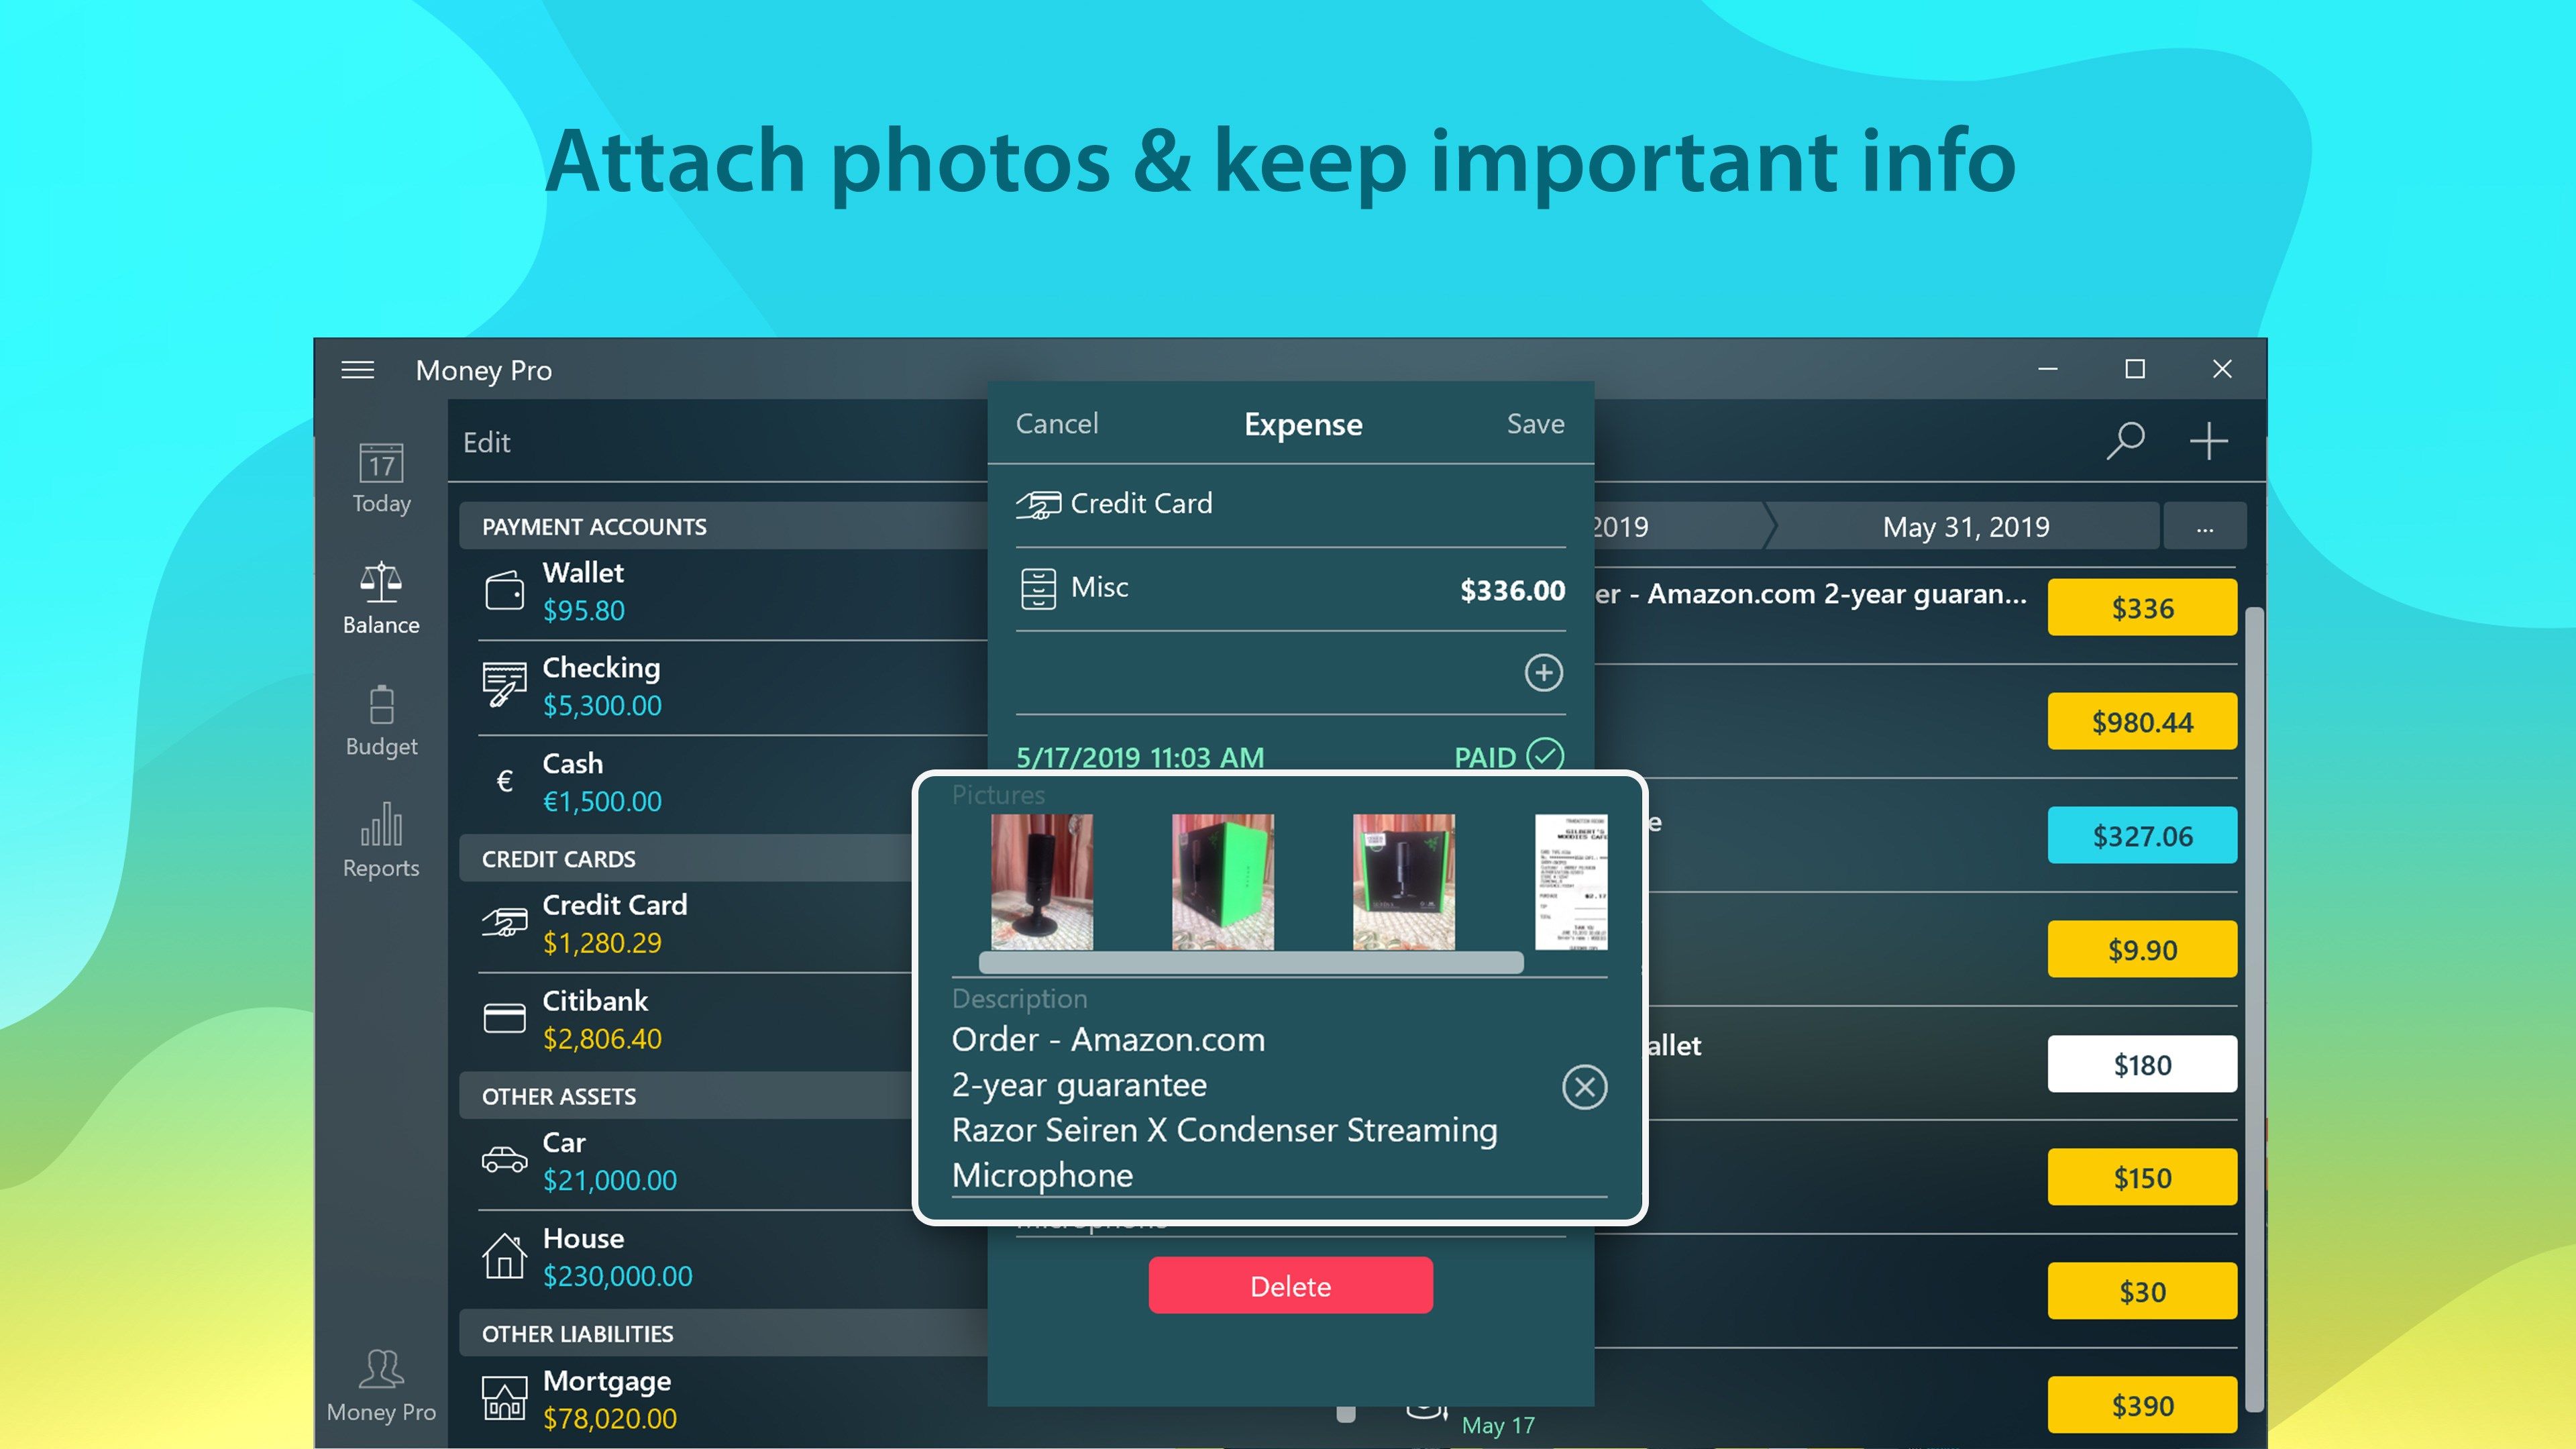Open the green box side thumbnail
This screenshot has width=2576, height=1449.
1222,881
